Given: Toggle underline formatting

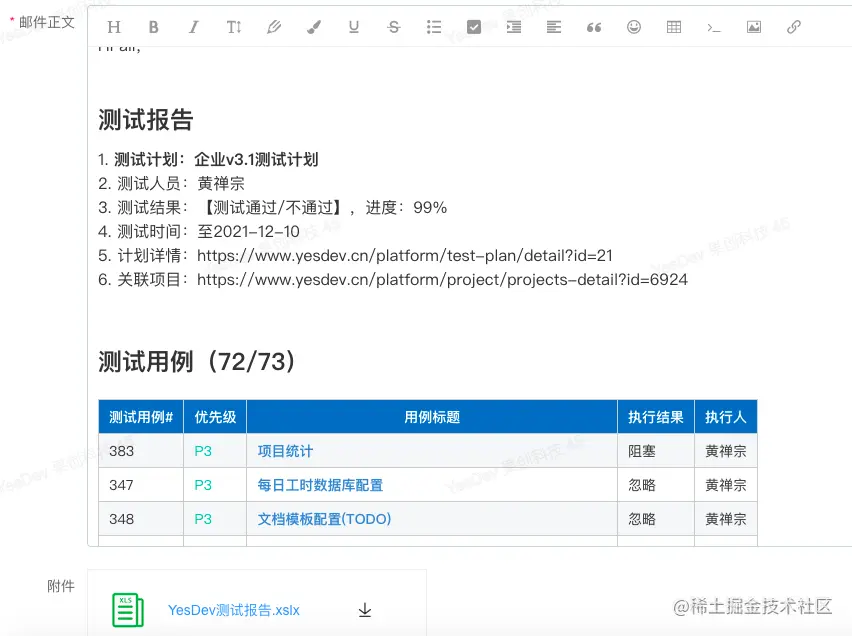Looking at the screenshot, I should pos(353,28).
